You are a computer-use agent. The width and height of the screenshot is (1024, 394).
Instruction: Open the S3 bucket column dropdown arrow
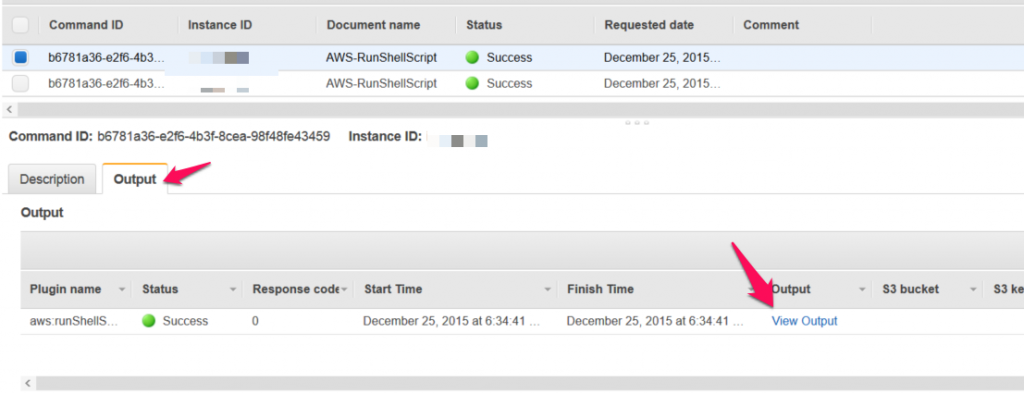coord(973,289)
